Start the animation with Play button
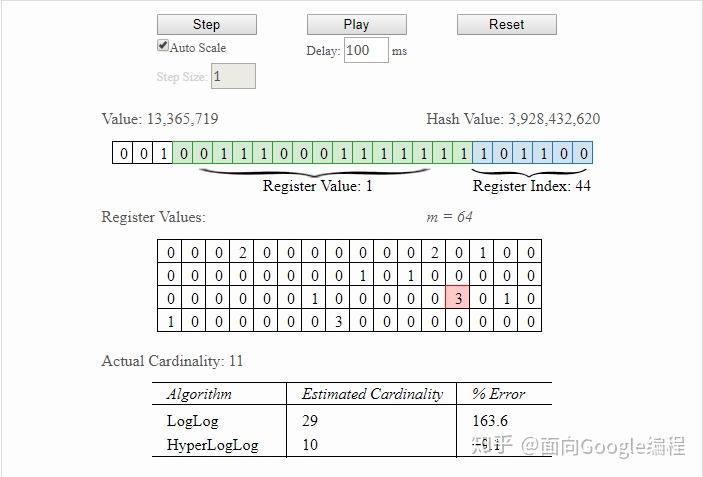Screen dimensions: 703x477 point(356,24)
